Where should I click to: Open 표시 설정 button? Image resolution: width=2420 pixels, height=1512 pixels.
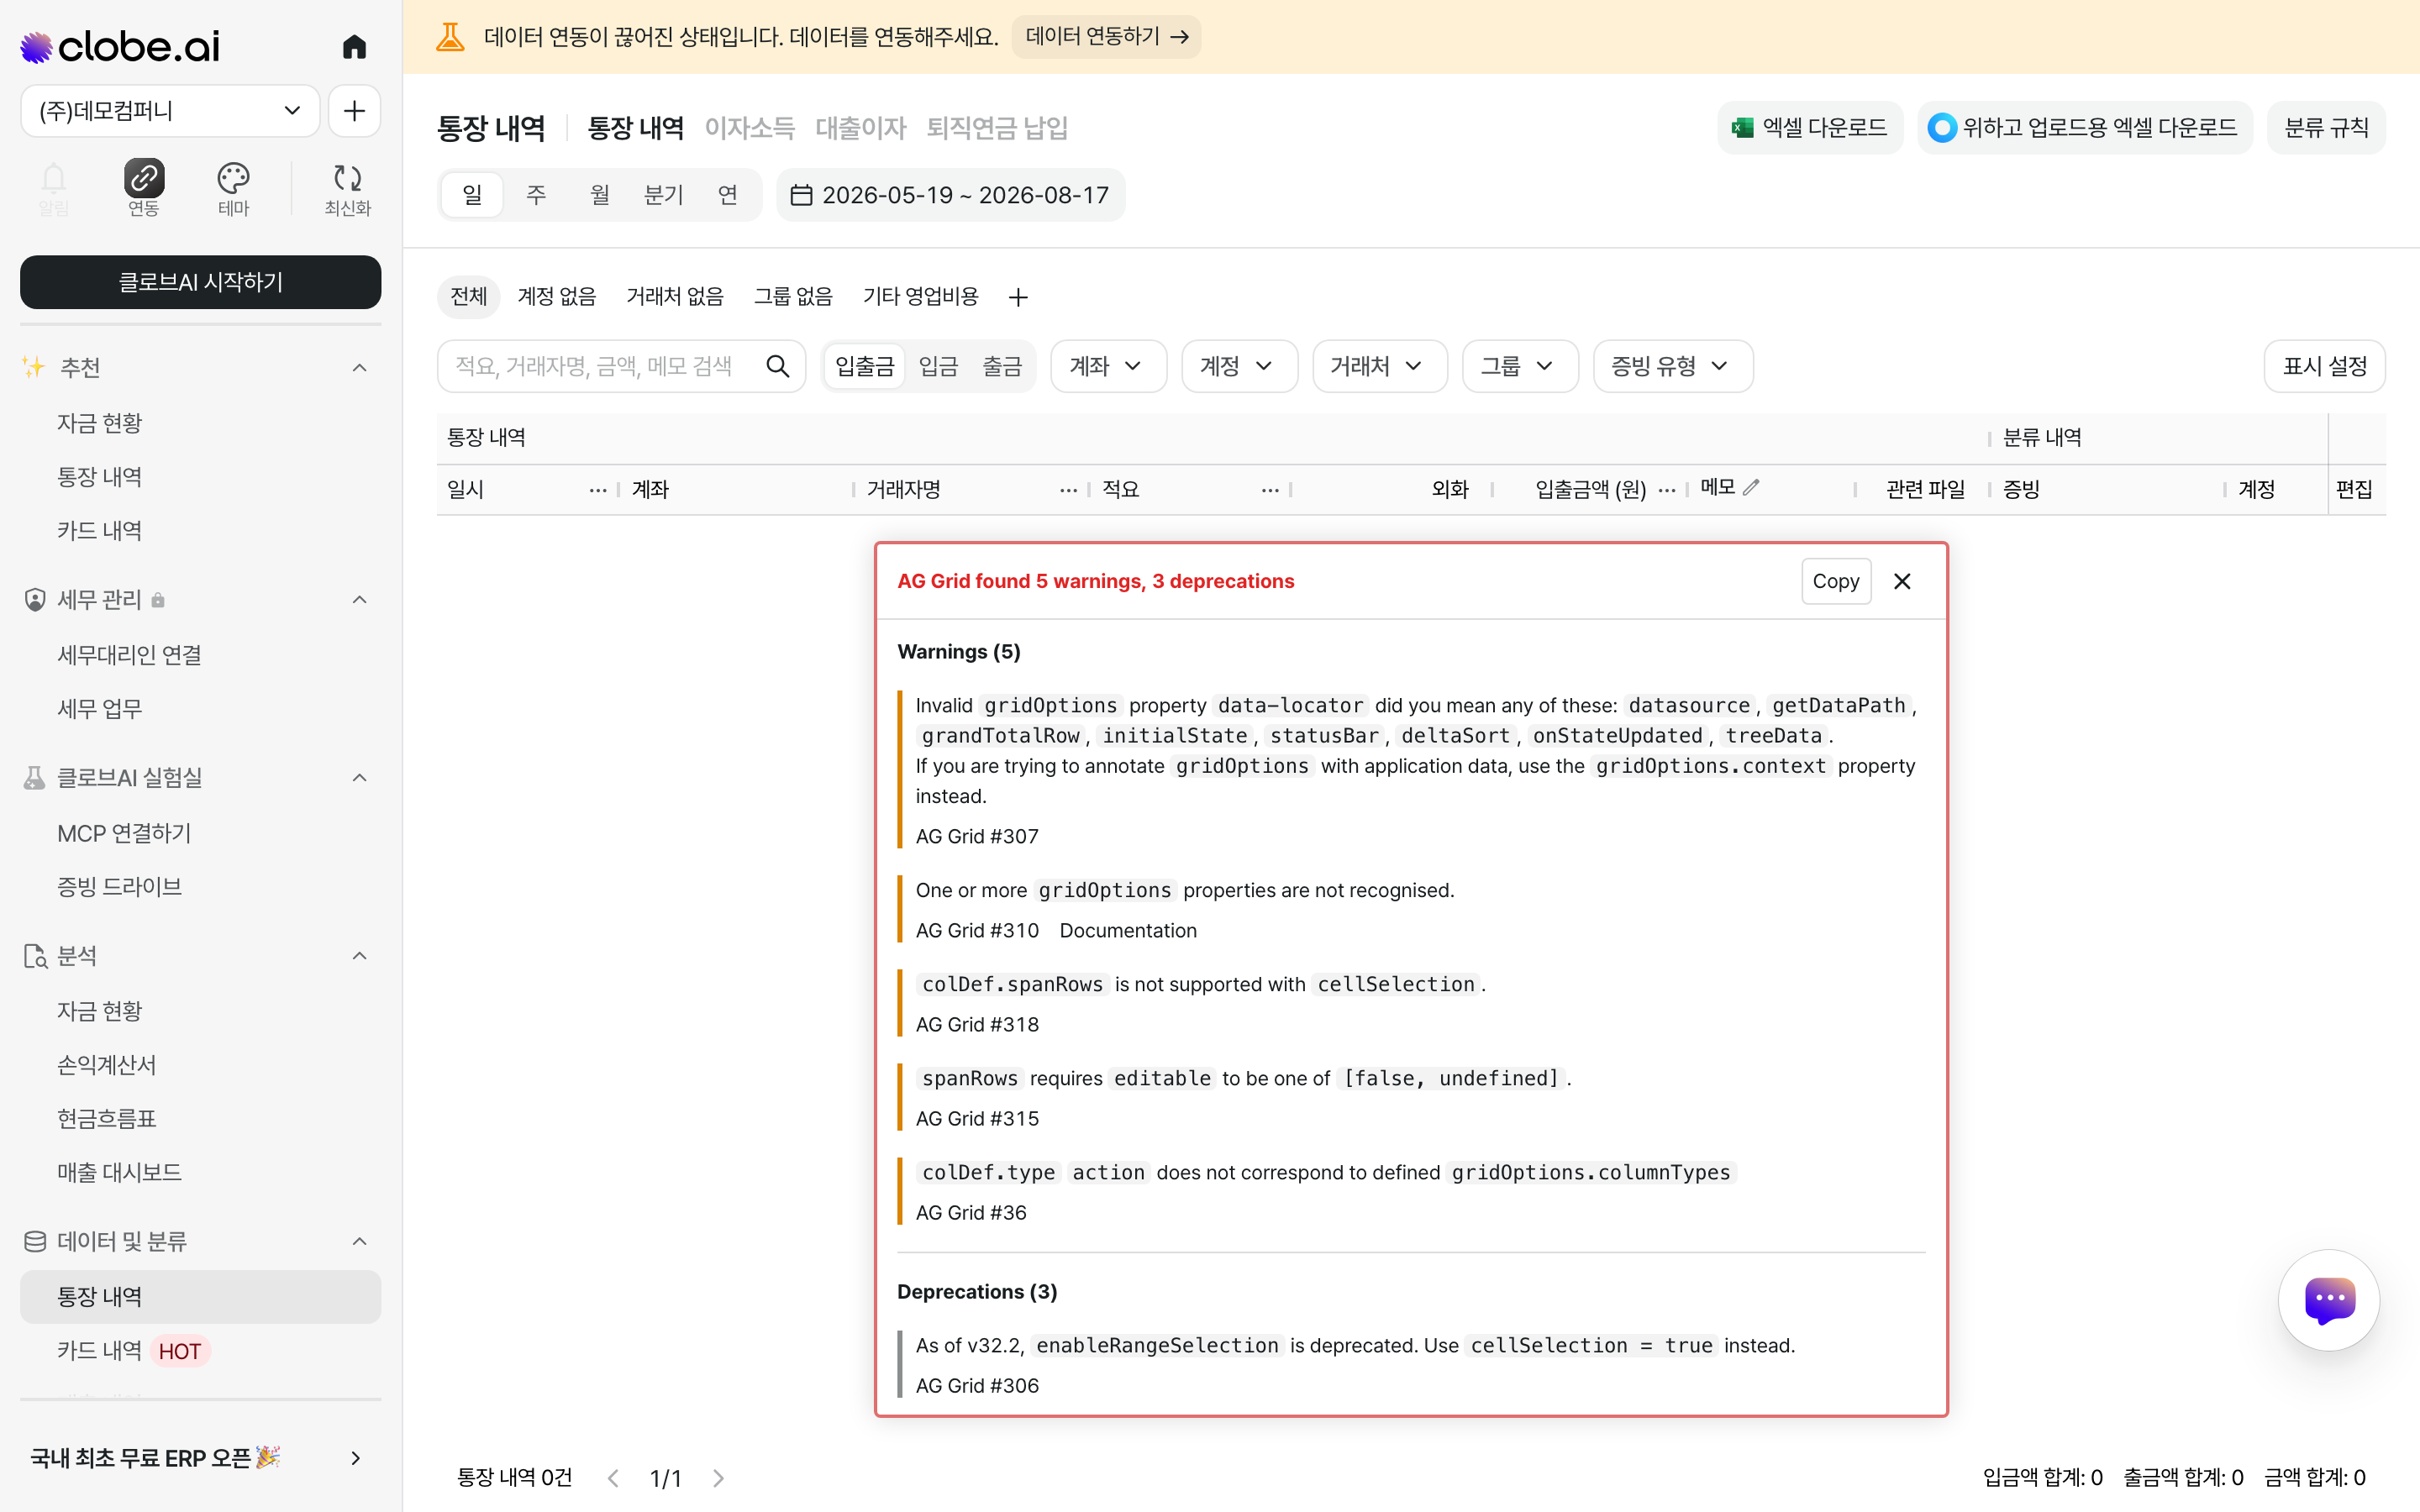(x=2324, y=366)
